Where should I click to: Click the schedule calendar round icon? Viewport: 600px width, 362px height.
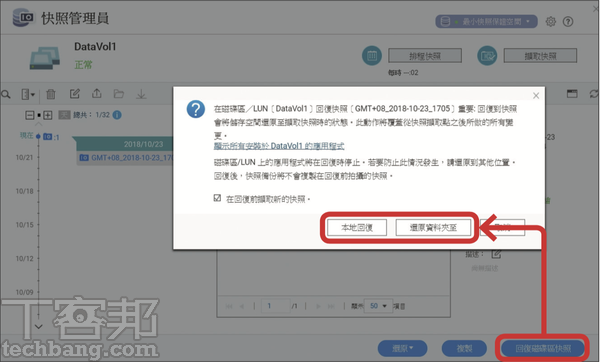click(372, 56)
